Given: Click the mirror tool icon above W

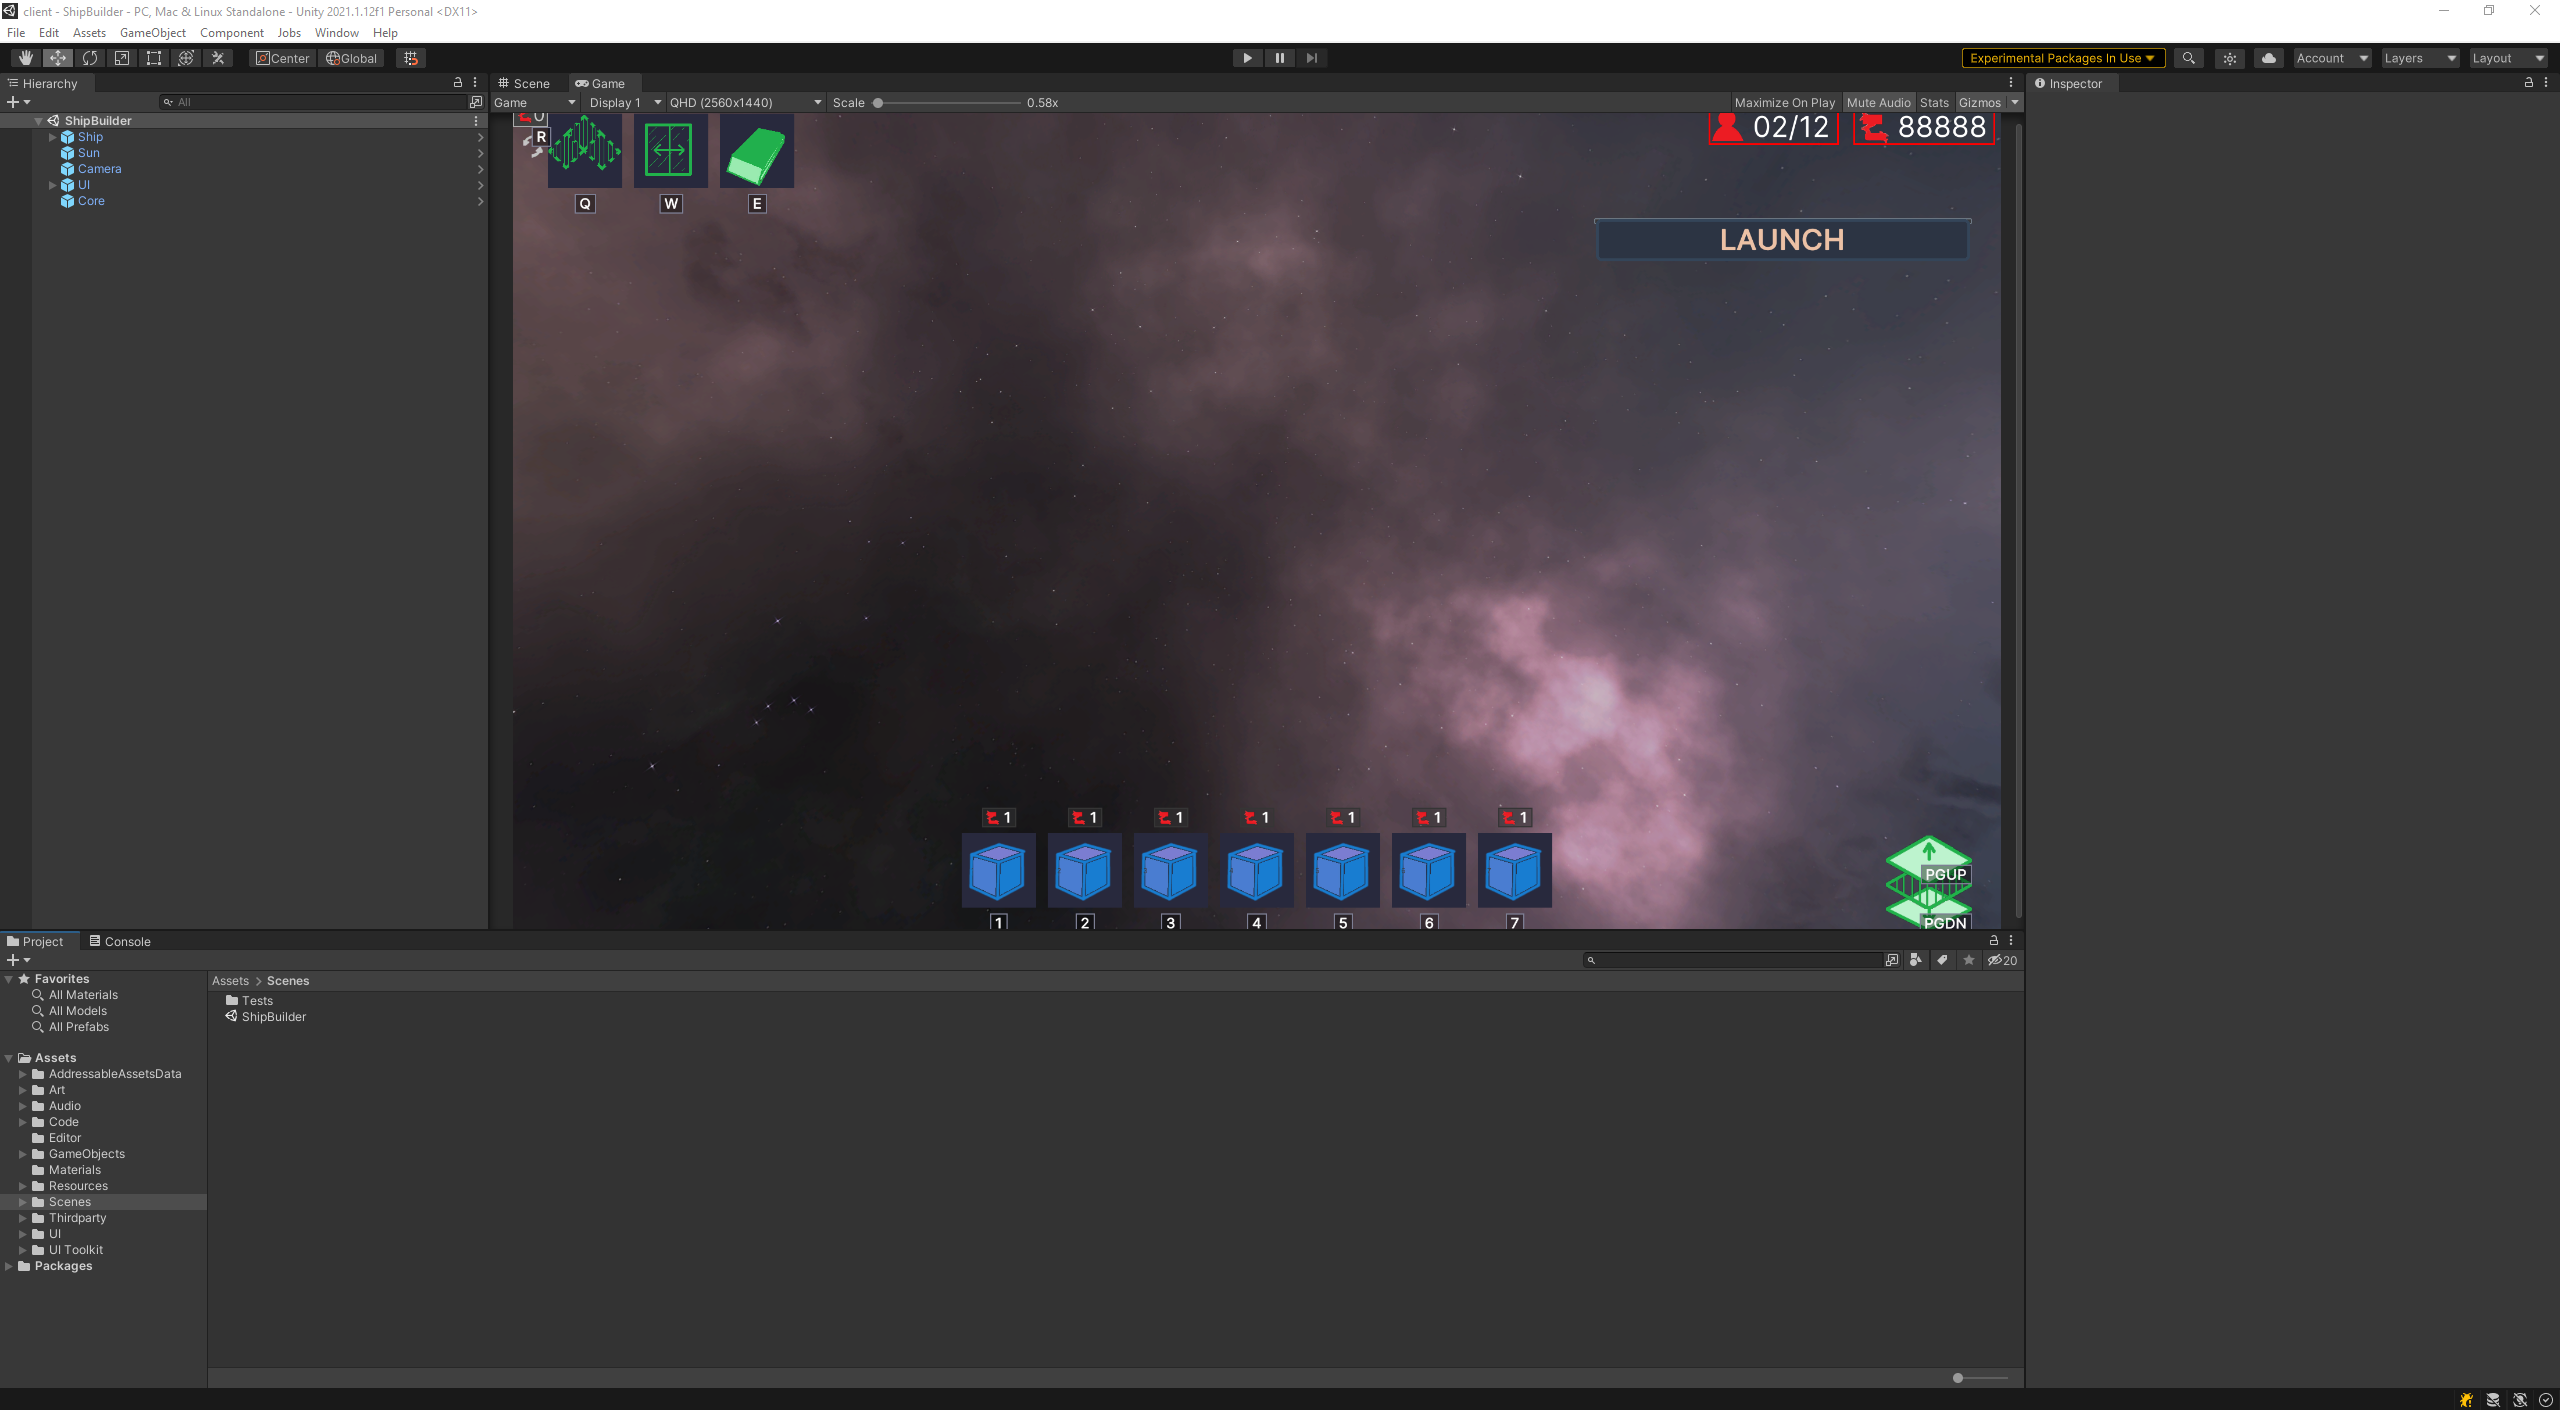Looking at the screenshot, I should (x=670, y=150).
